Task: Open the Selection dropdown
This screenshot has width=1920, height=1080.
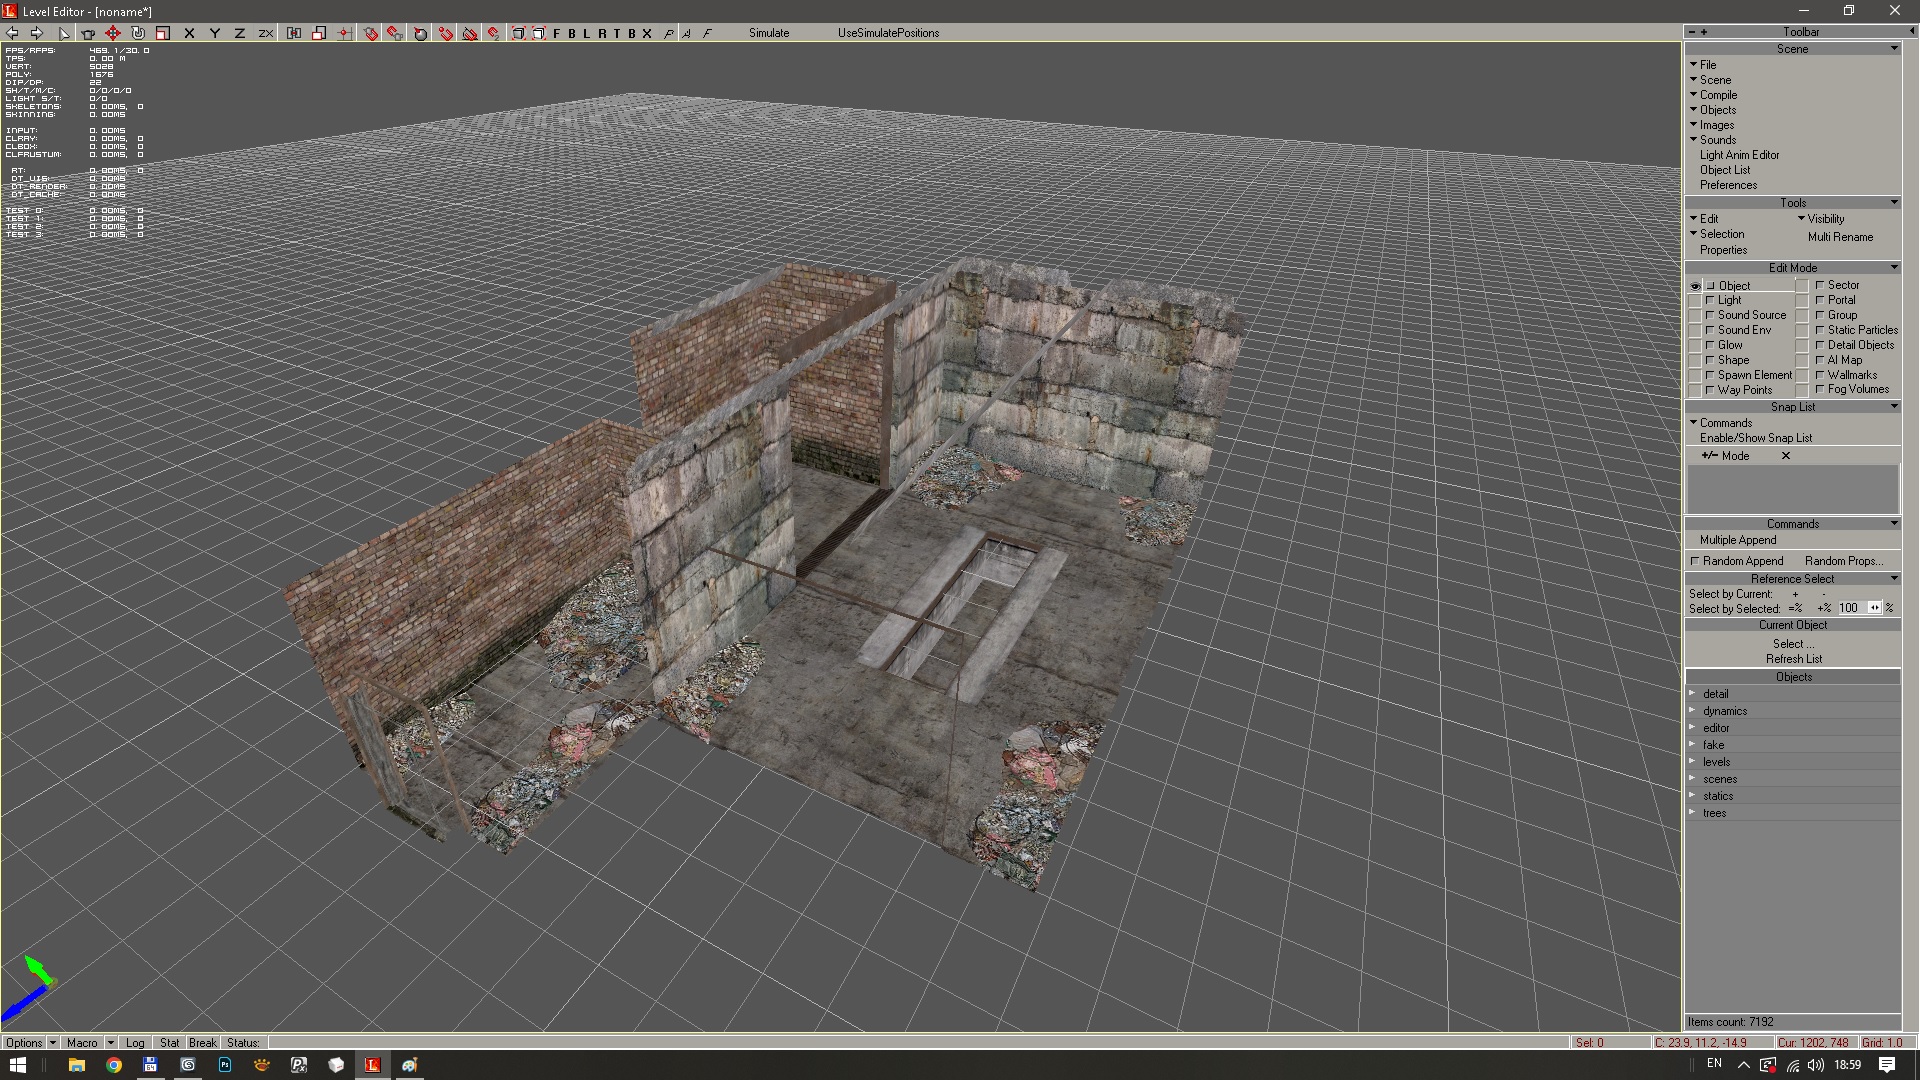Action: (x=1721, y=234)
